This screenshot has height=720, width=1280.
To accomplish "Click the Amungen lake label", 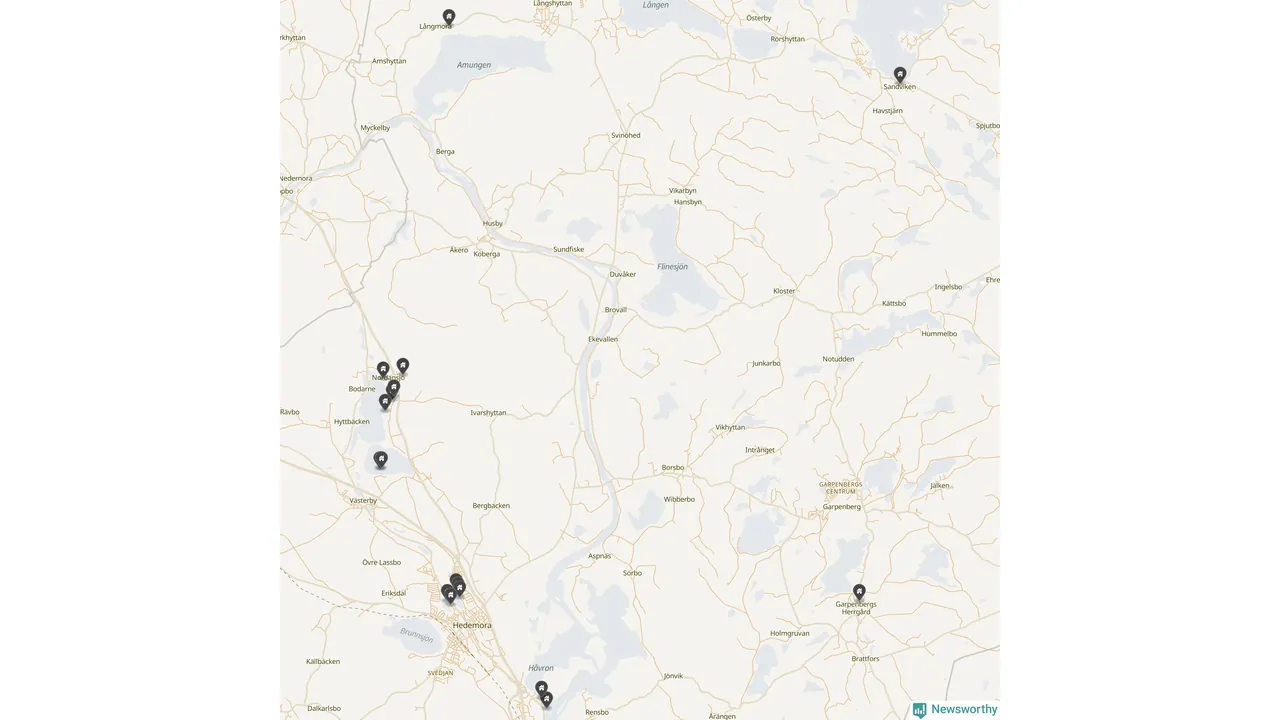I will 474,65.
